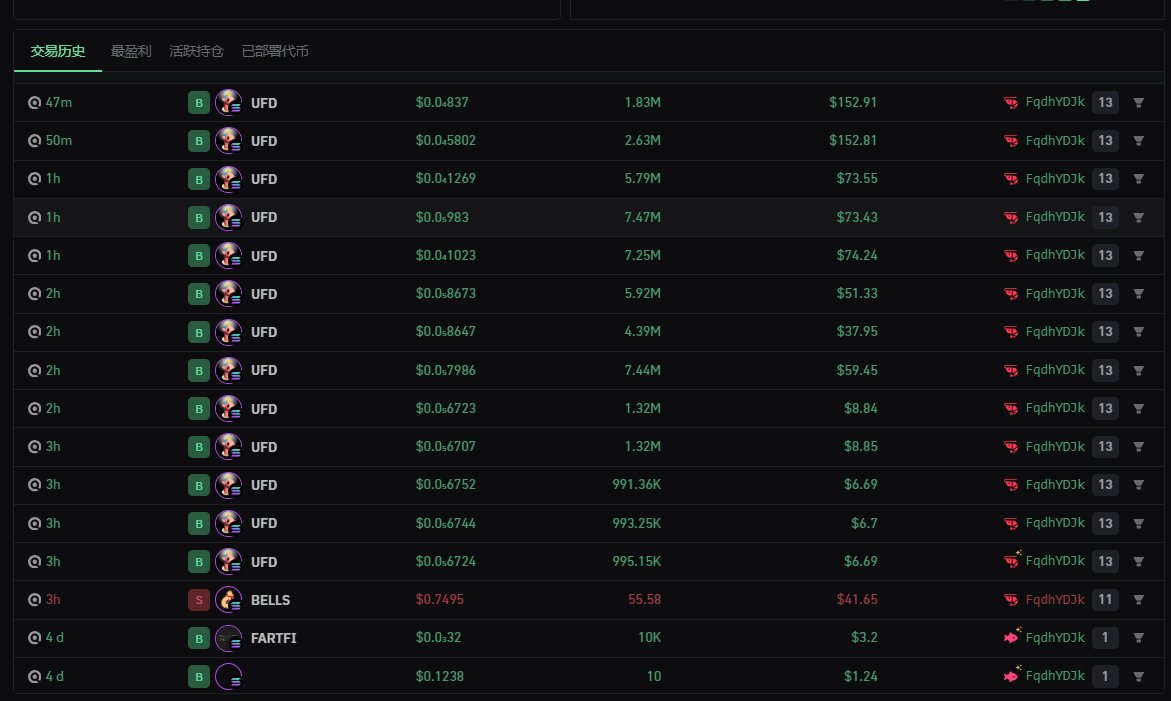Image resolution: width=1171 pixels, height=701 pixels.
Task: Click the 11 badge in the BELLS row
Action: tap(1105, 599)
